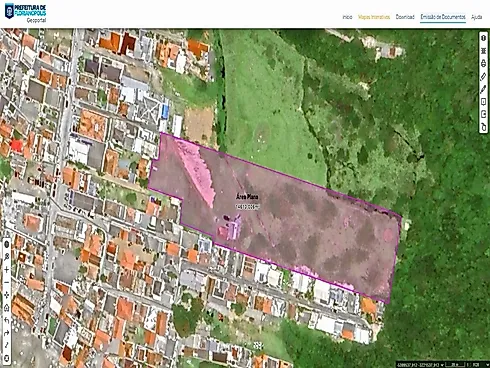Viewport: 490px width, 368px height.
Task: Open the legend list icon in right toolbar
Action: 484,51
